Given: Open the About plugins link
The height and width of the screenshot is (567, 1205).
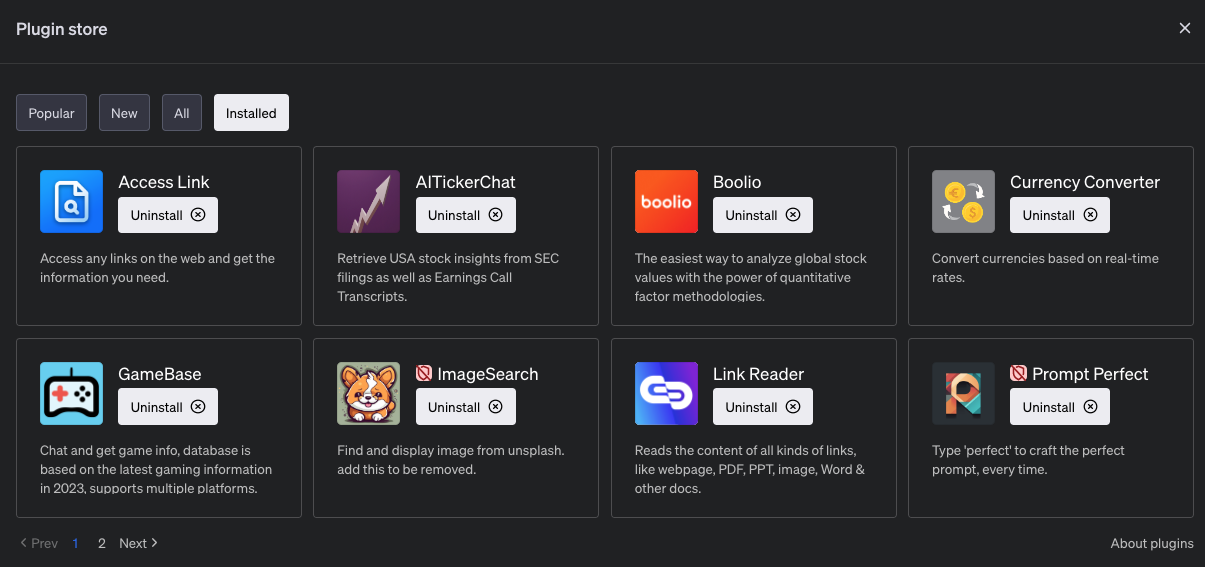Looking at the screenshot, I should pyautogui.click(x=1152, y=544).
